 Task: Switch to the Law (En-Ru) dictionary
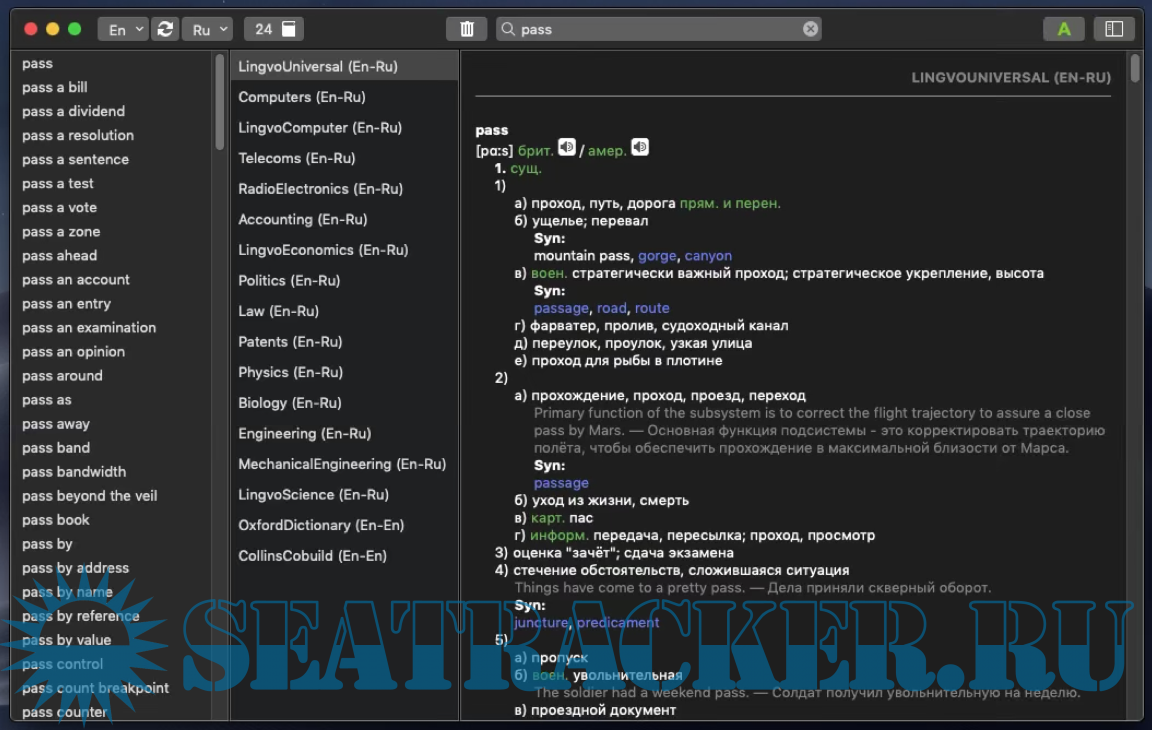tap(278, 311)
